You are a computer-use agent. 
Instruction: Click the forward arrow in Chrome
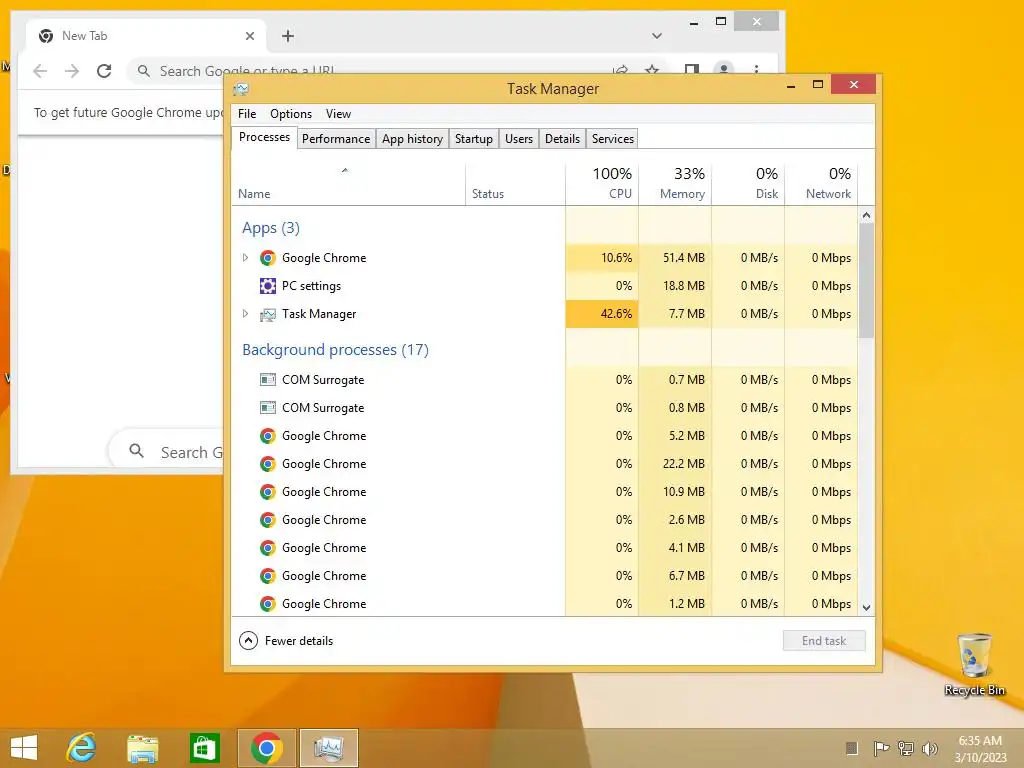[x=72, y=71]
